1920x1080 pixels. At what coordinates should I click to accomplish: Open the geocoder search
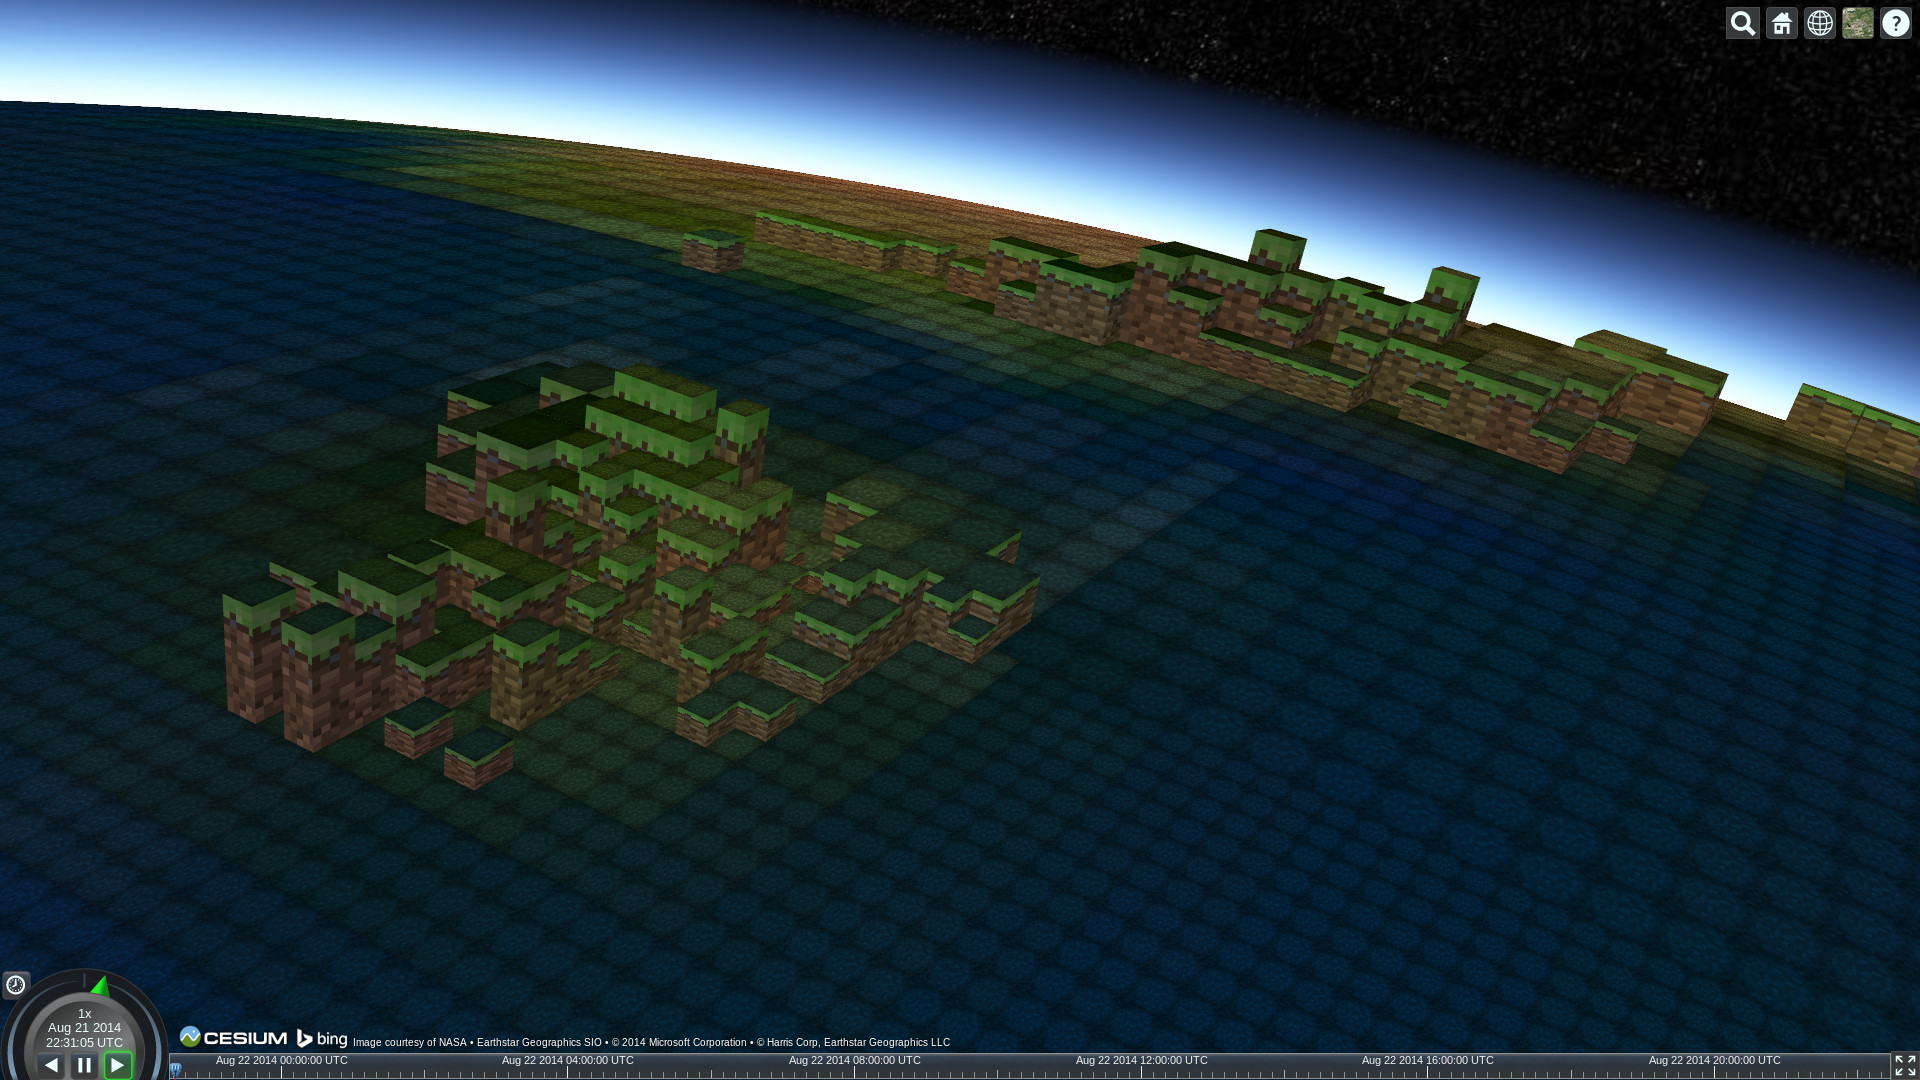coord(1742,23)
